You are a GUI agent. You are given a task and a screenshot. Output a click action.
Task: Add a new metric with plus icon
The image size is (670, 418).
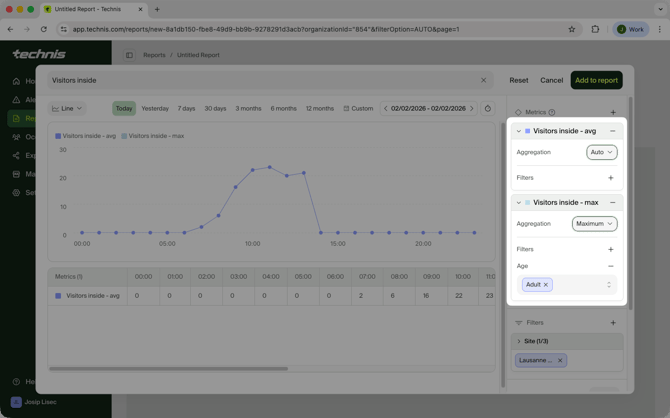[x=613, y=112]
